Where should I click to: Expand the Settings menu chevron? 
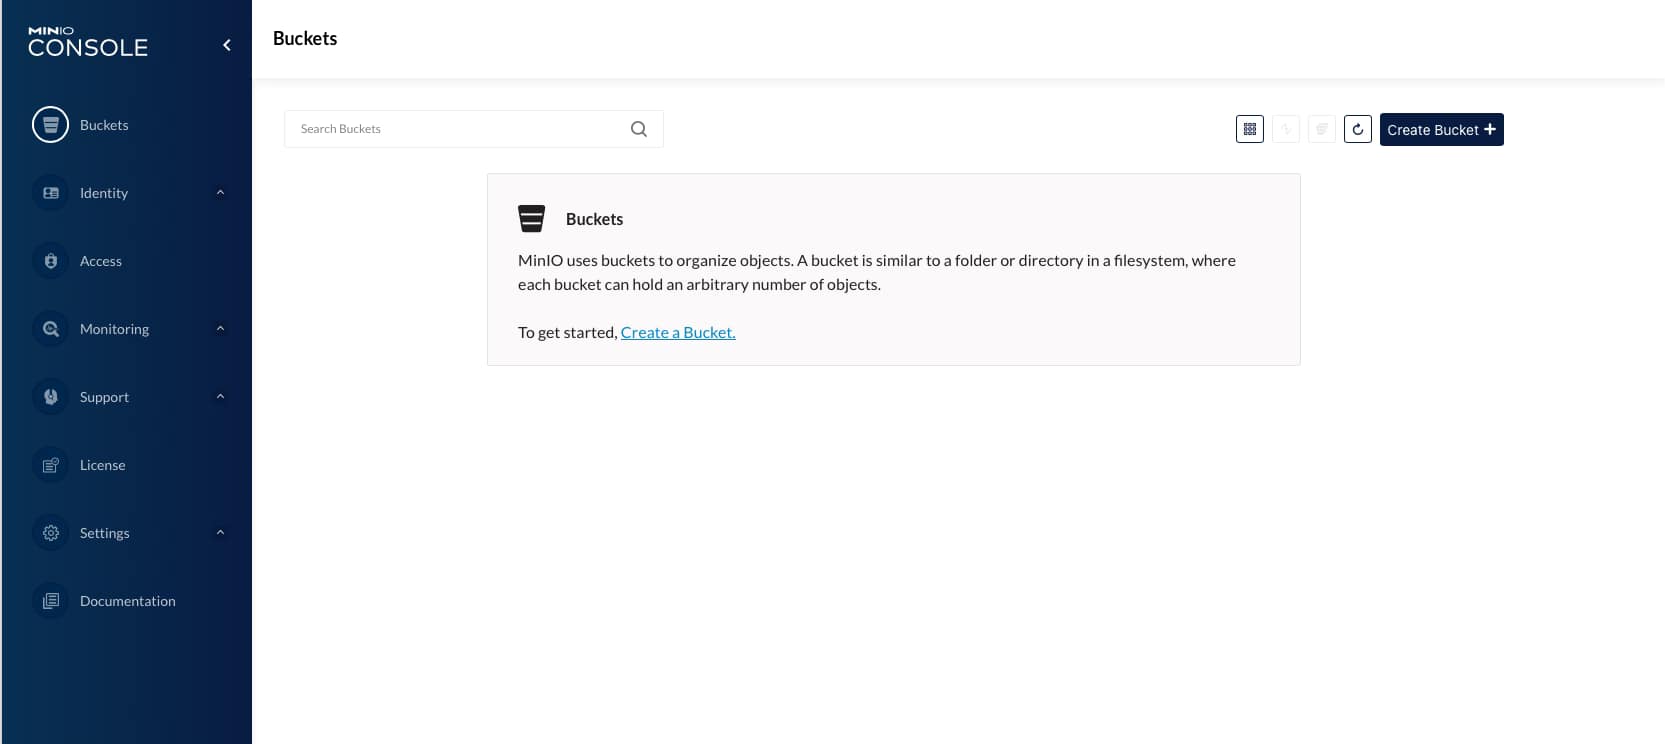click(x=220, y=533)
